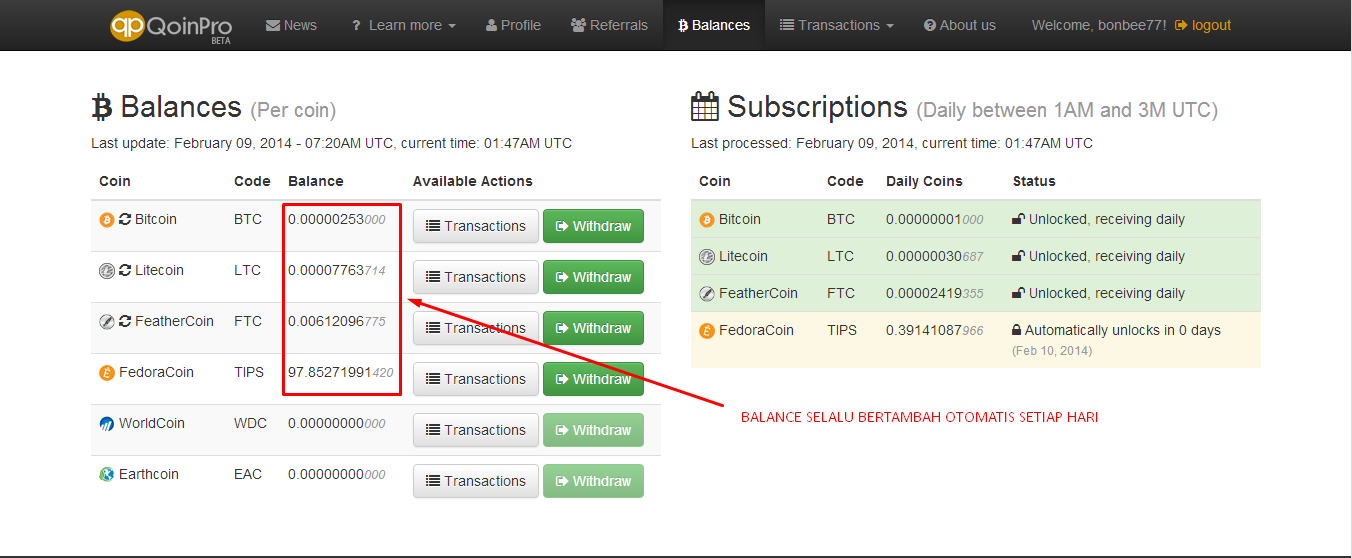Click the Litecoin balance 0.00007763 value
Screen dimensions: 1352x558
pyautogui.click(x=337, y=270)
